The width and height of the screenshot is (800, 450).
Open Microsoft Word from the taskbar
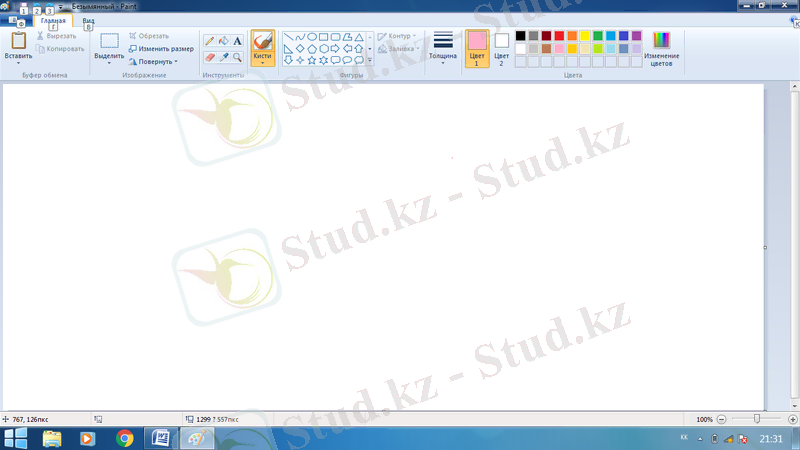(161, 438)
